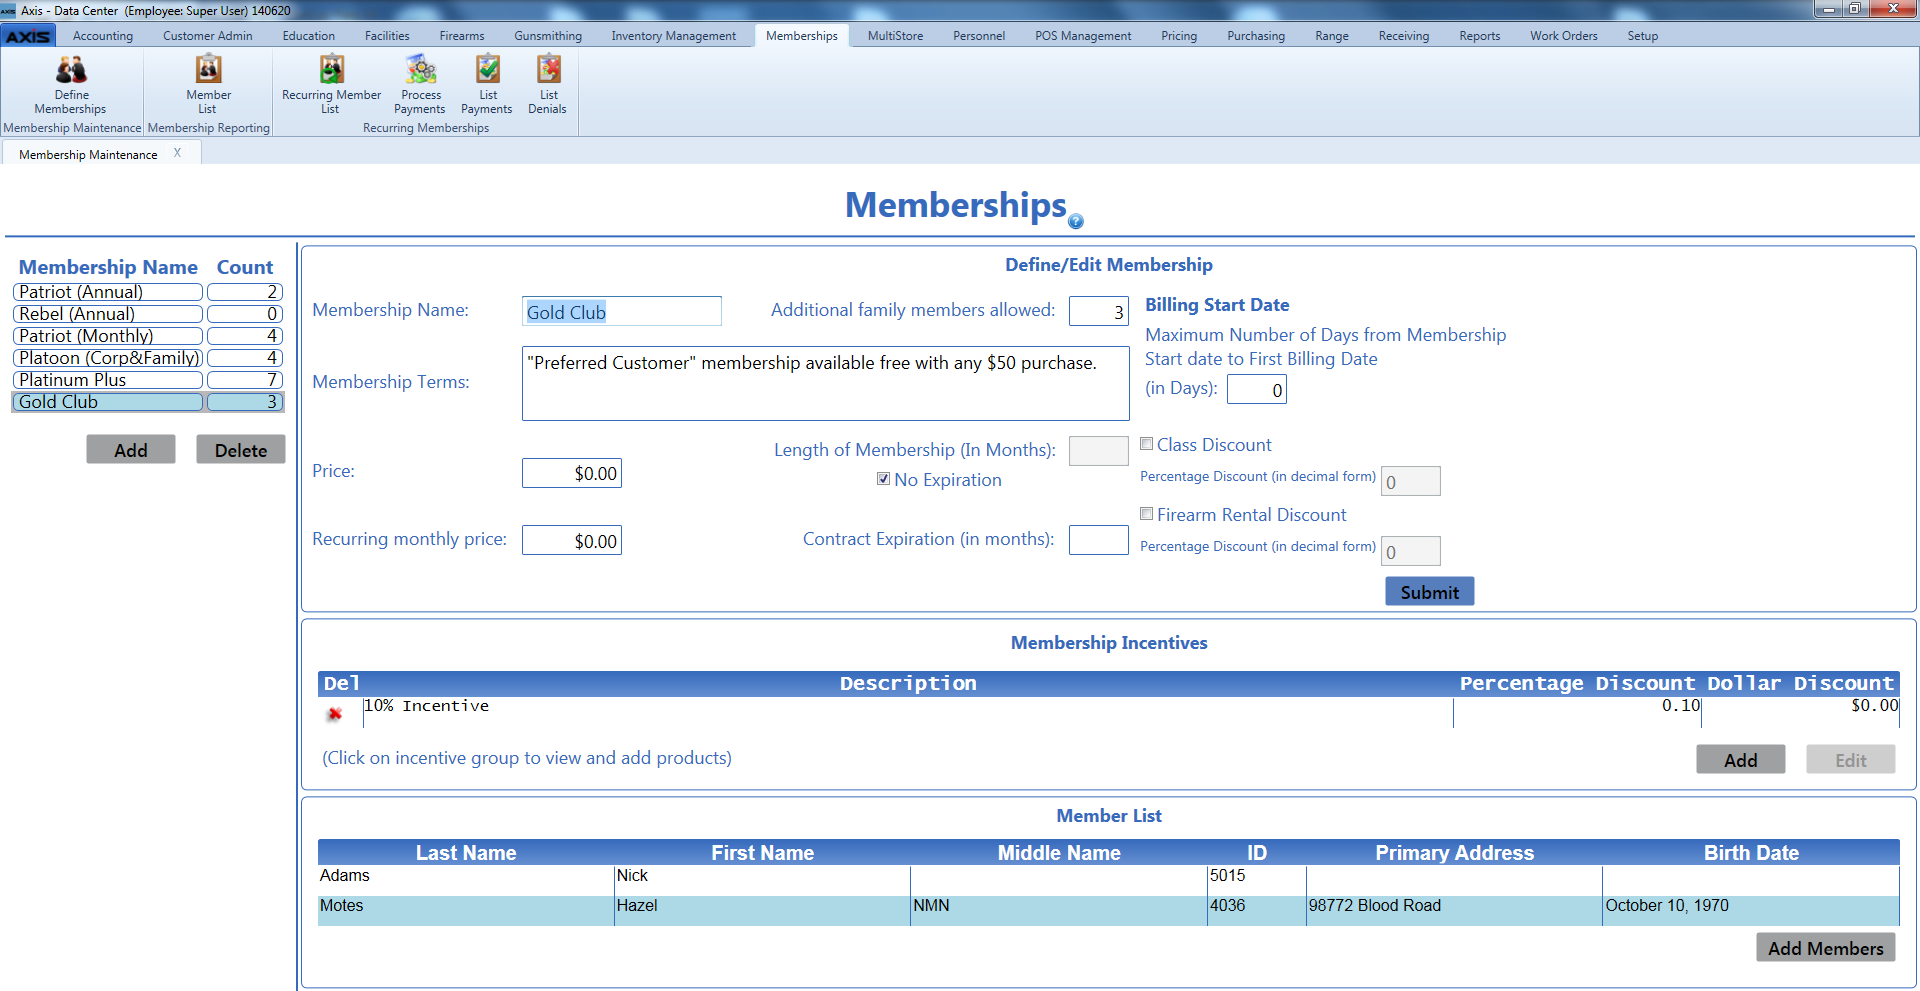Open the Setup tab
1920x991 pixels.
pyautogui.click(x=1642, y=36)
